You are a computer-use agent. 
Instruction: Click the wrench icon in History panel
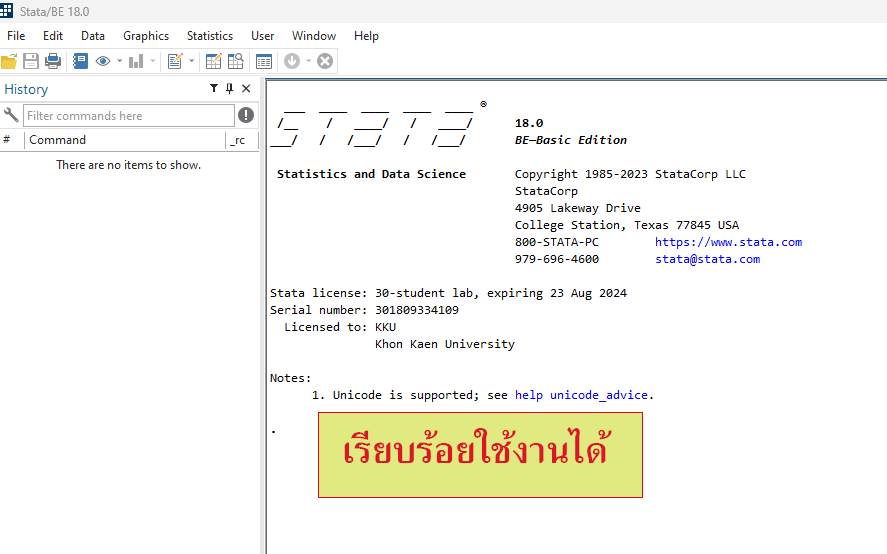coord(11,115)
